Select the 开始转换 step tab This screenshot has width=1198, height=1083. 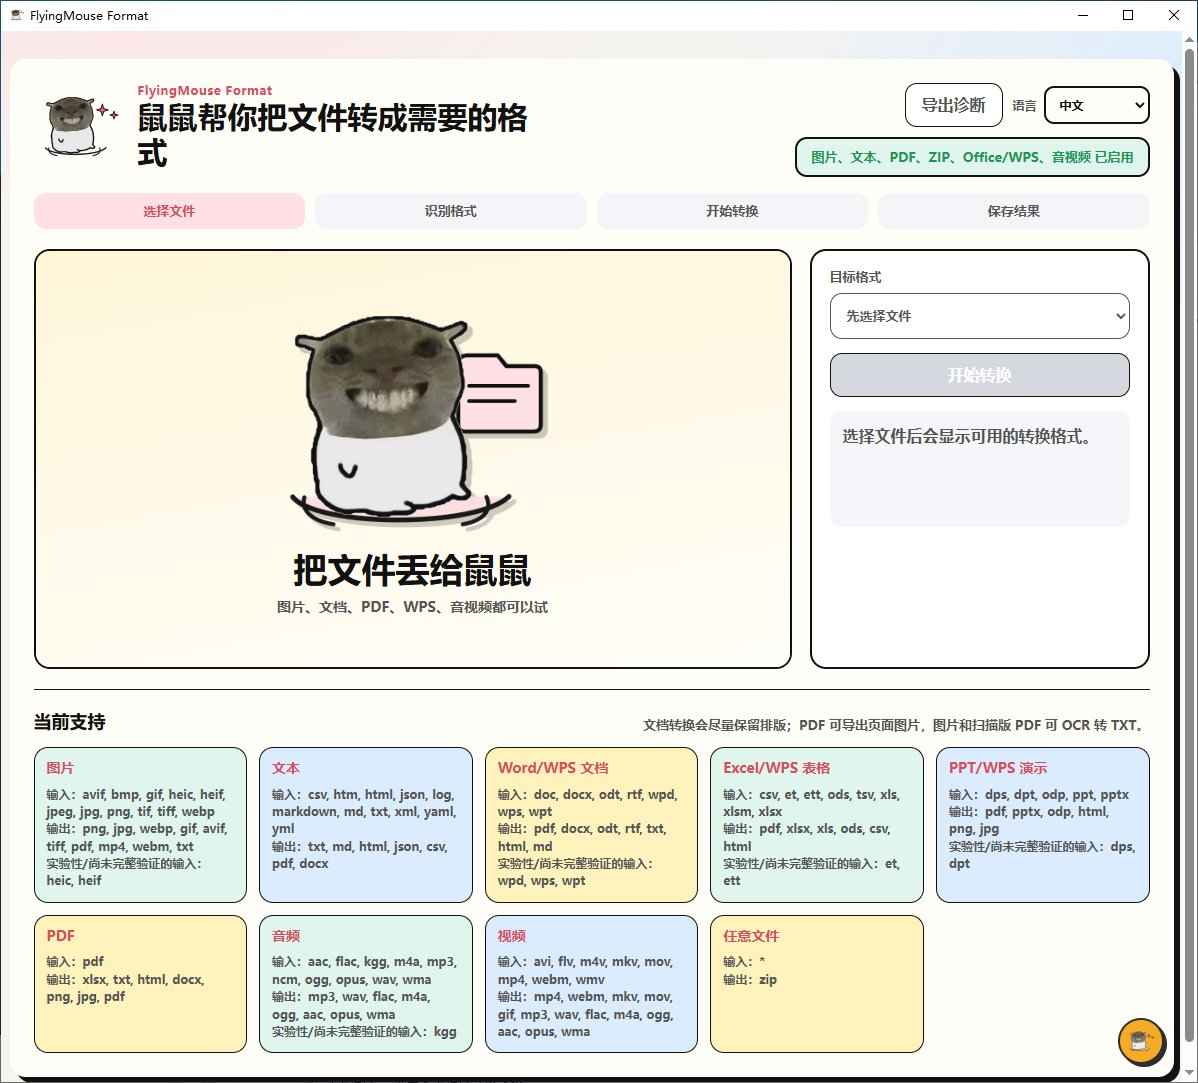(x=732, y=211)
